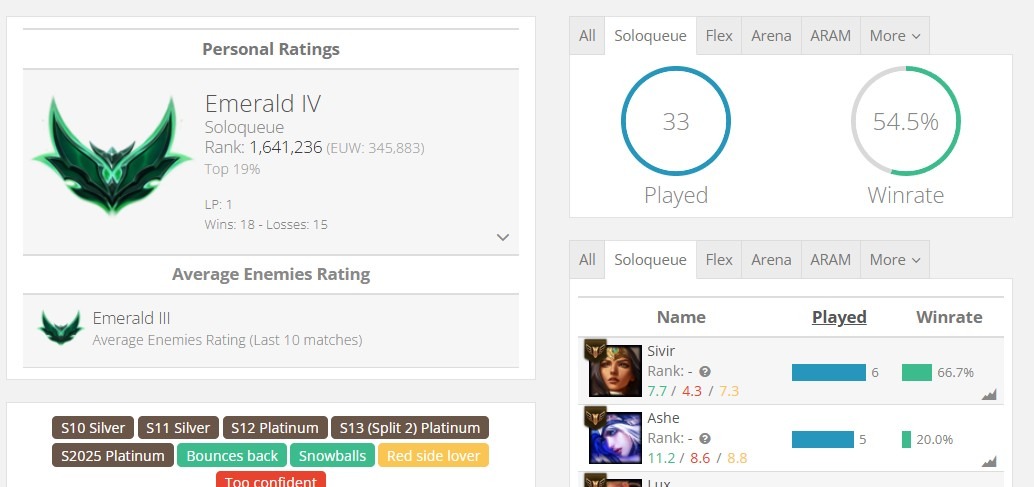
Task: Click the Ashe champion name
Action: (663, 418)
